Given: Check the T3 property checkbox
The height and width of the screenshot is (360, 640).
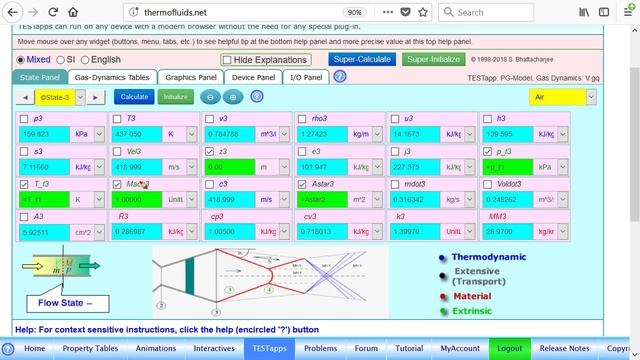Looking at the screenshot, I should tap(117, 119).
